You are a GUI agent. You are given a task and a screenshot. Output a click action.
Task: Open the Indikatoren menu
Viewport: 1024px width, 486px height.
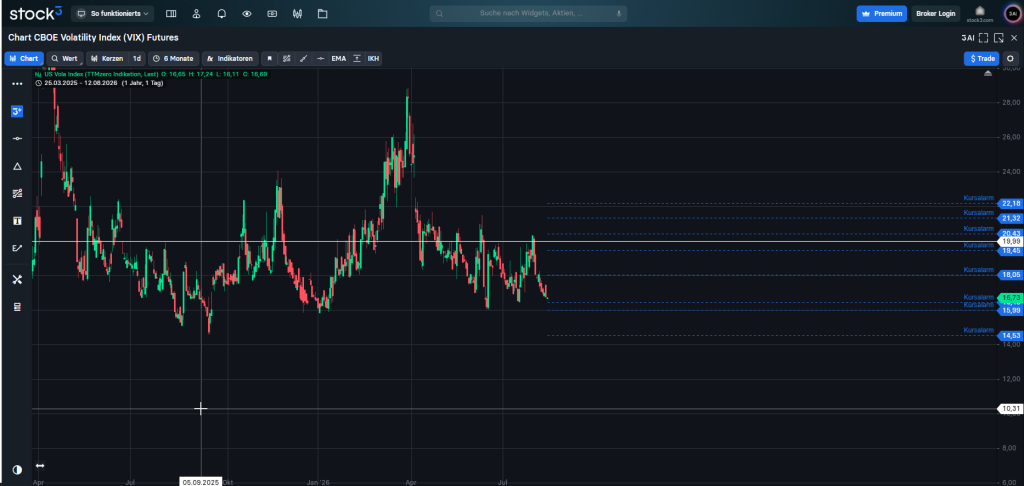pos(230,58)
